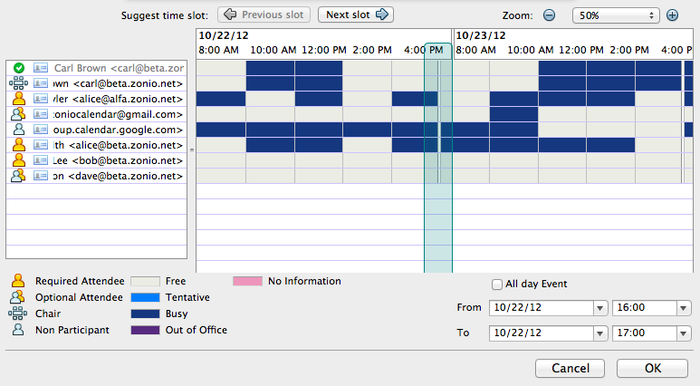Click the From date field 10/22/12
This screenshot has width=700, height=386.
[x=542, y=308]
